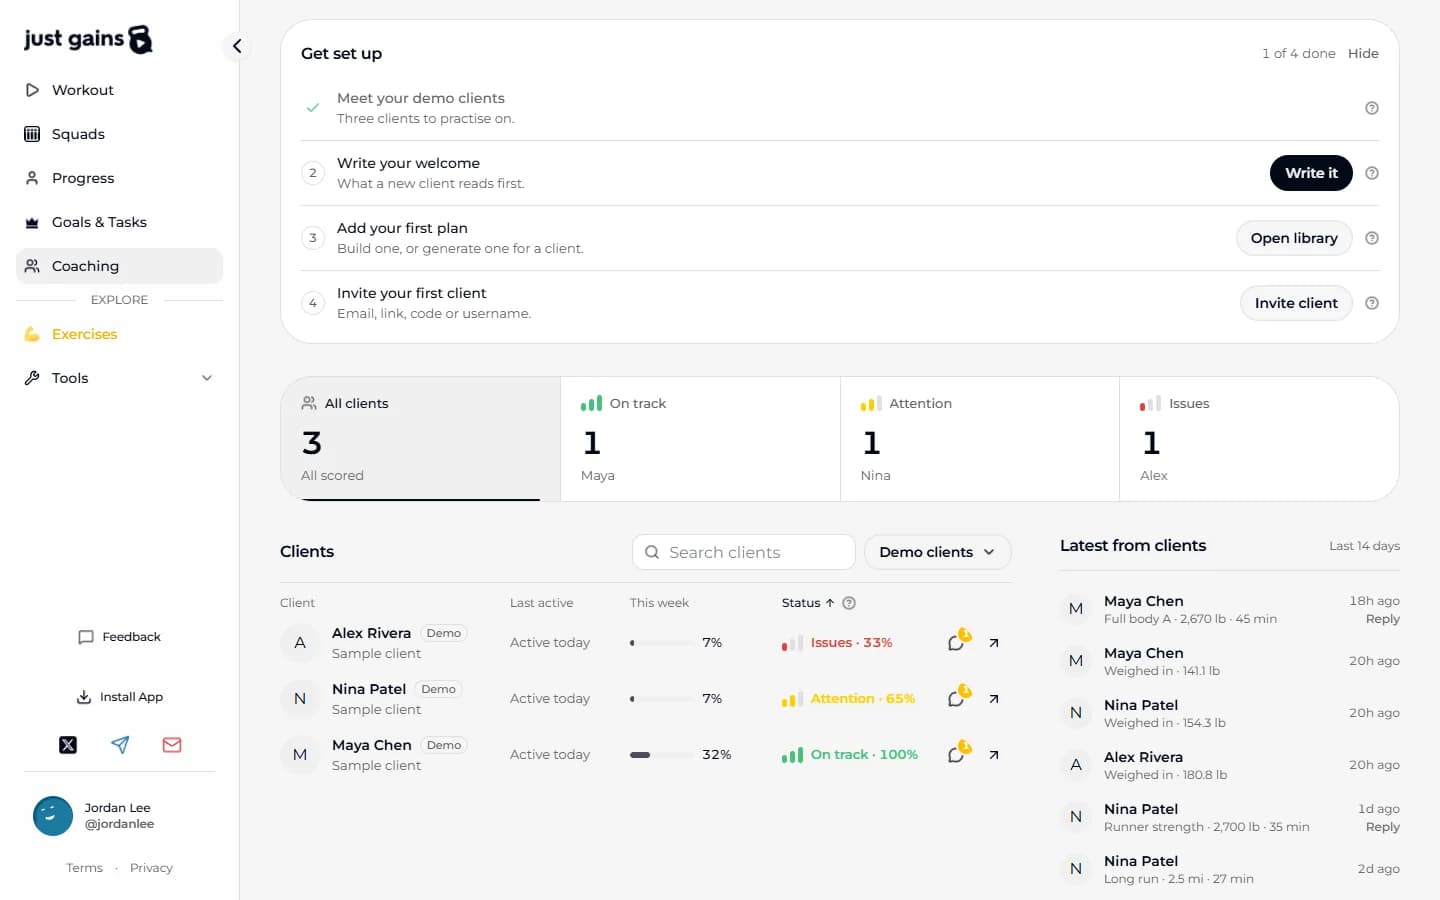Filter by Attention clients
This screenshot has width=1440, height=900.
tap(980, 439)
